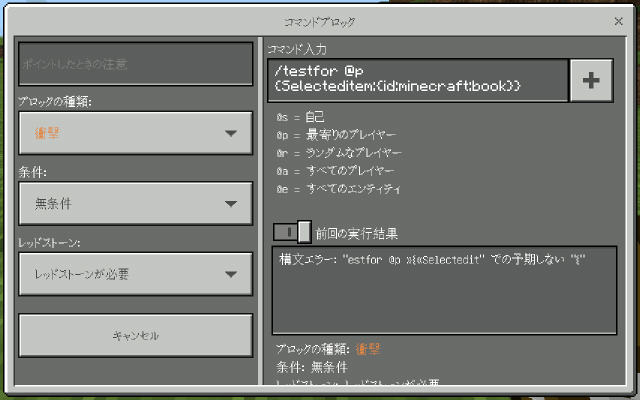Click the 条件: 無条件 summary line
Image resolution: width=640 pixels, height=400 pixels.
tap(312, 367)
